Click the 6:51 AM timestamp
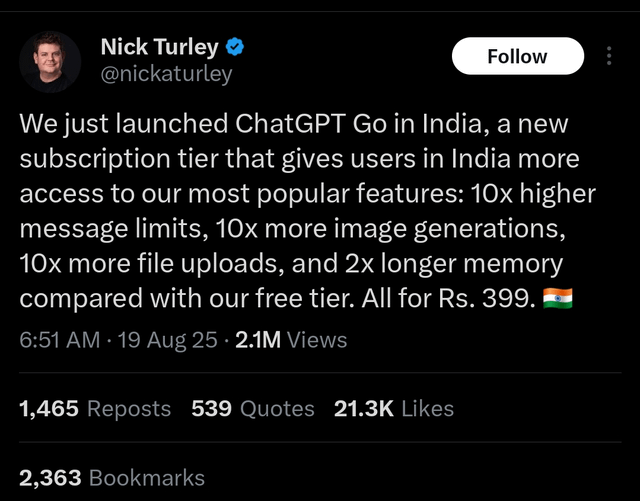Screen dimensions: 640x501 pyautogui.click(x=60, y=340)
